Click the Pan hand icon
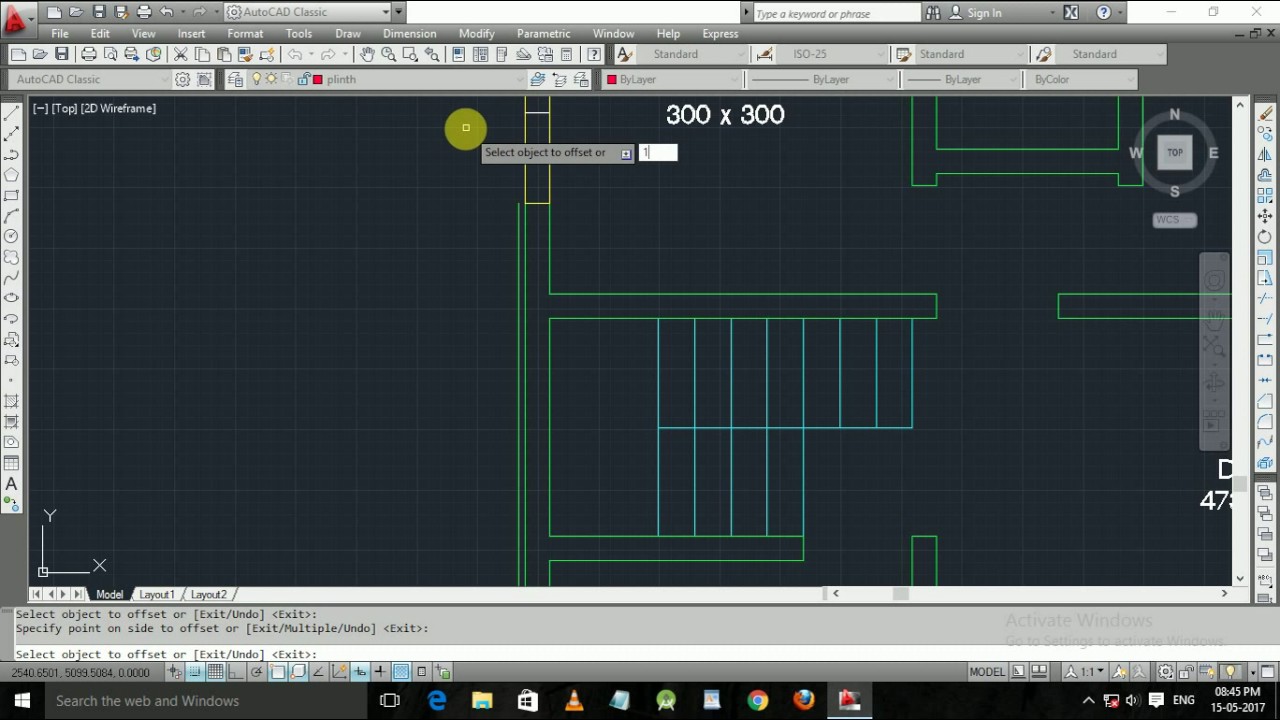This screenshot has width=1280, height=720. (x=367, y=54)
